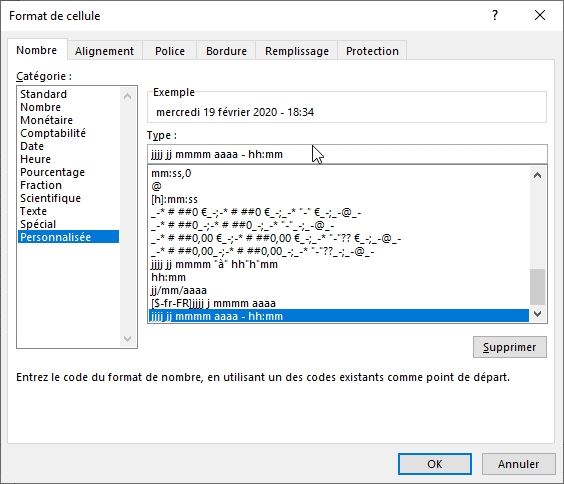Switch to the Alignement tab

(x=104, y=51)
